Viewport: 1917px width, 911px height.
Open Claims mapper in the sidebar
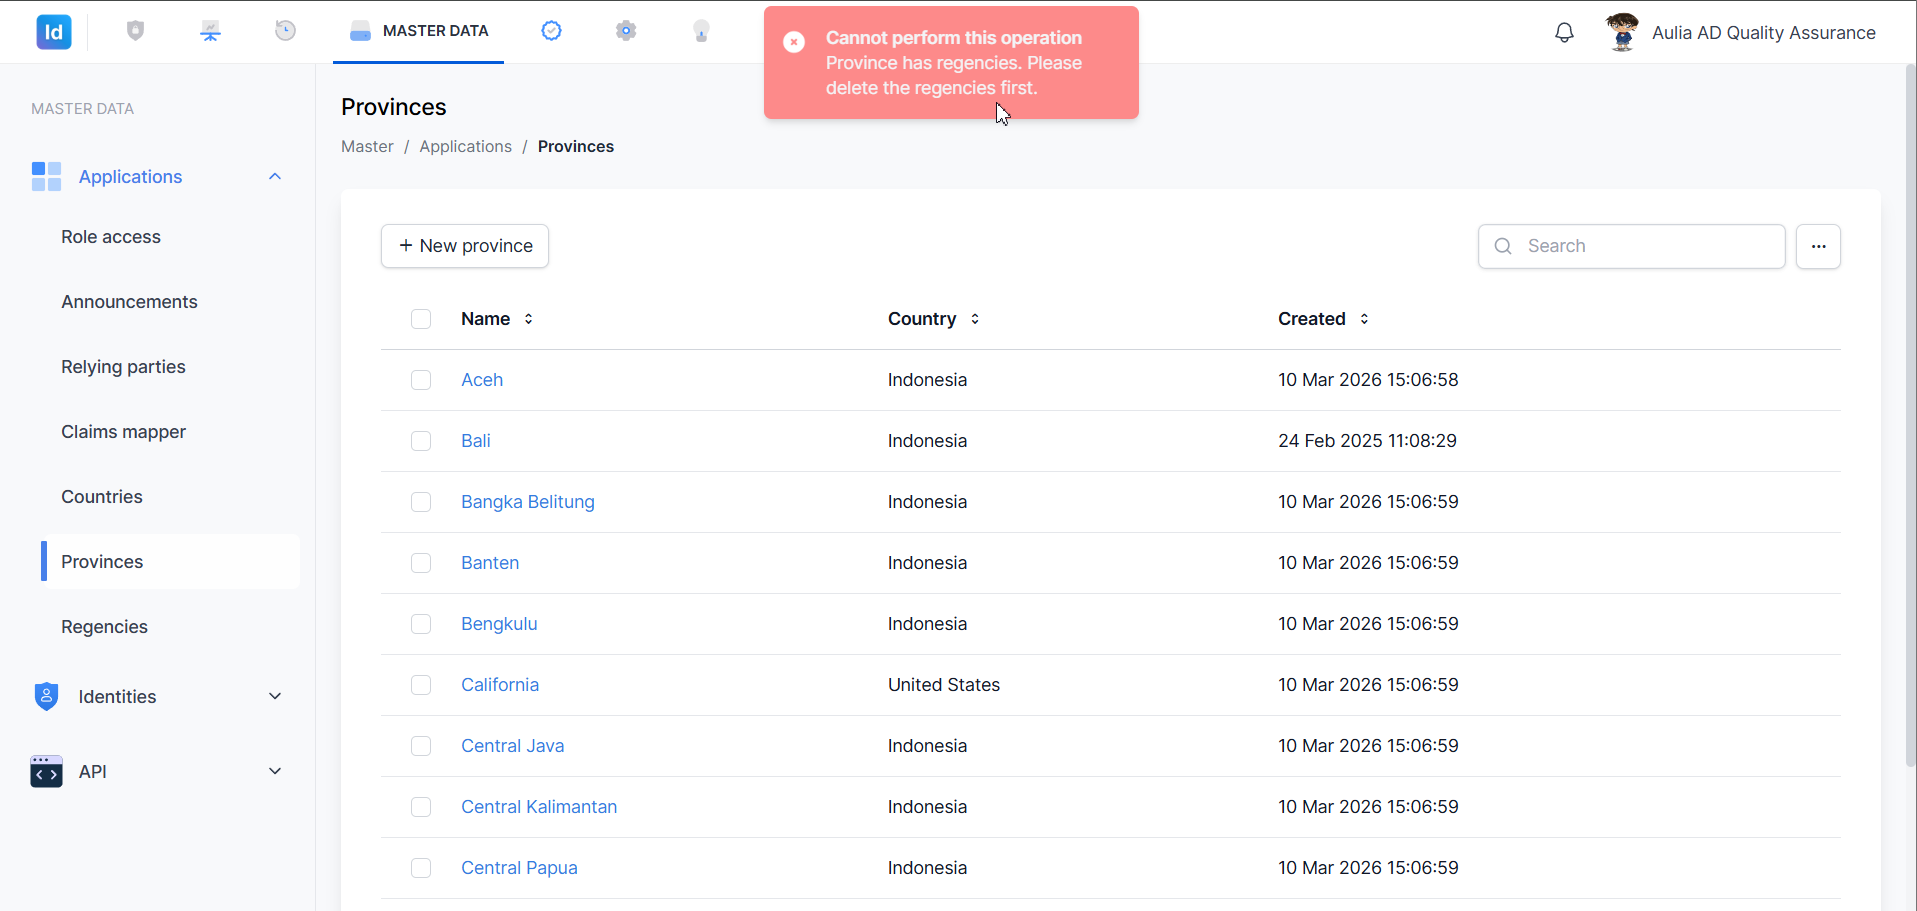123,432
